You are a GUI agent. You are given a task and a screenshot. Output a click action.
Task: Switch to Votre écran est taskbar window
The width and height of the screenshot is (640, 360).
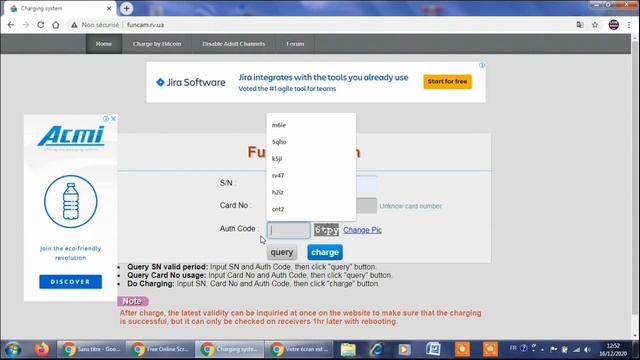(x=299, y=349)
